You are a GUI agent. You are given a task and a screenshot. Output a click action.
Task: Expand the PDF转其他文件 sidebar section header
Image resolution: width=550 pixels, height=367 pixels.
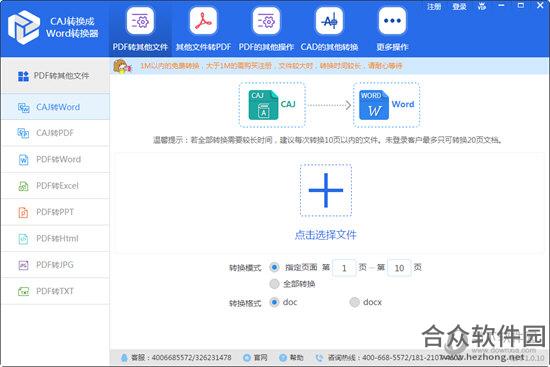click(55, 76)
